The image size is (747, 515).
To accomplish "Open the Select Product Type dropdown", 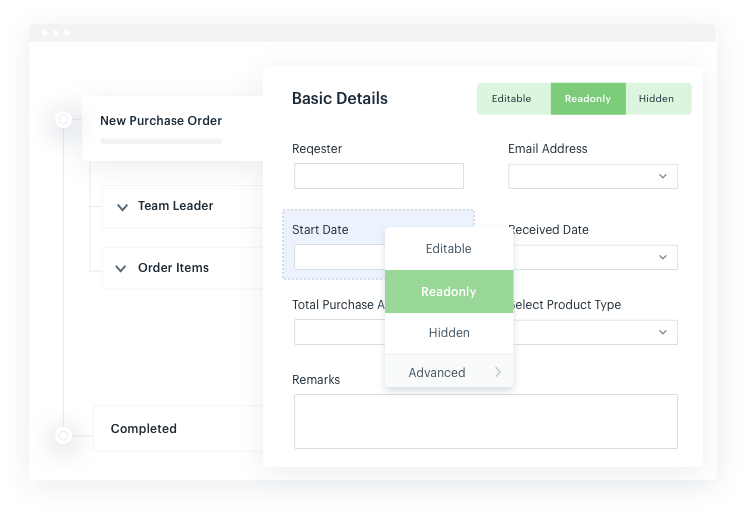I will [x=596, y=333].
